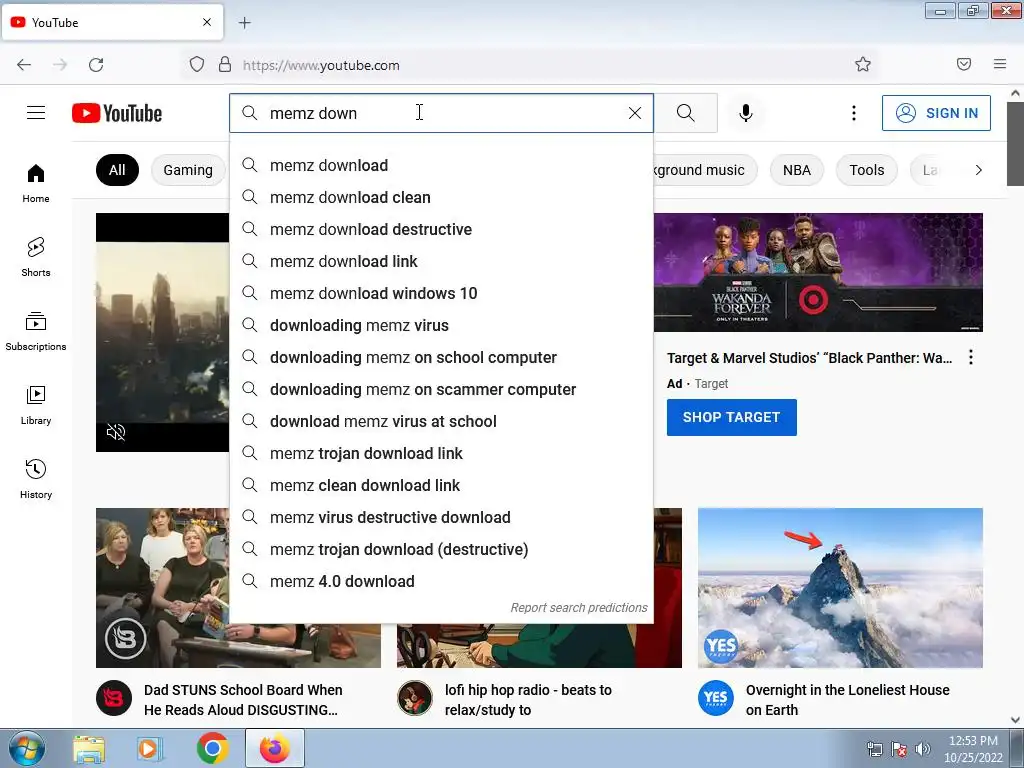Screen dimensions: 1024x768
Task: Start voice search with microphone icon
Action: click(x=745, y=113)
